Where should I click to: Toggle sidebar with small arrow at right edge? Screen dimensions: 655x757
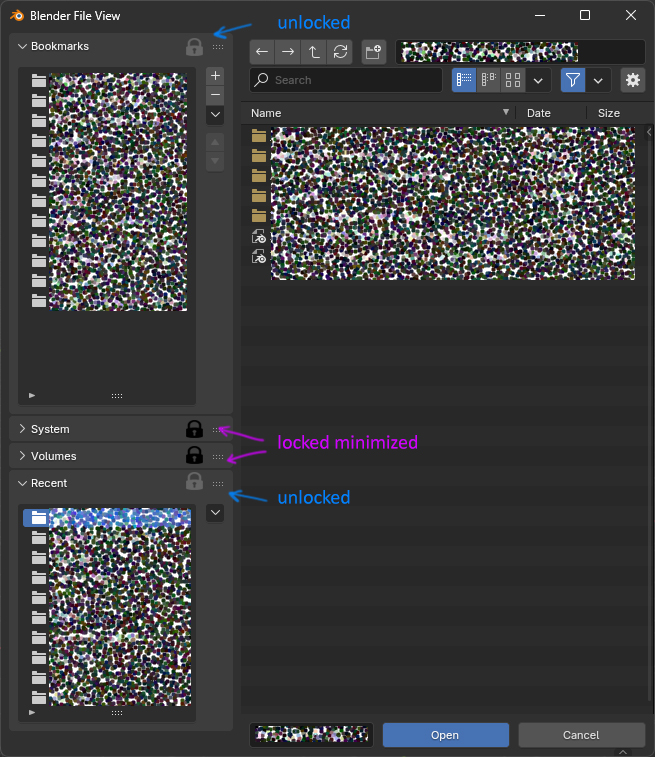coord(649,132)
